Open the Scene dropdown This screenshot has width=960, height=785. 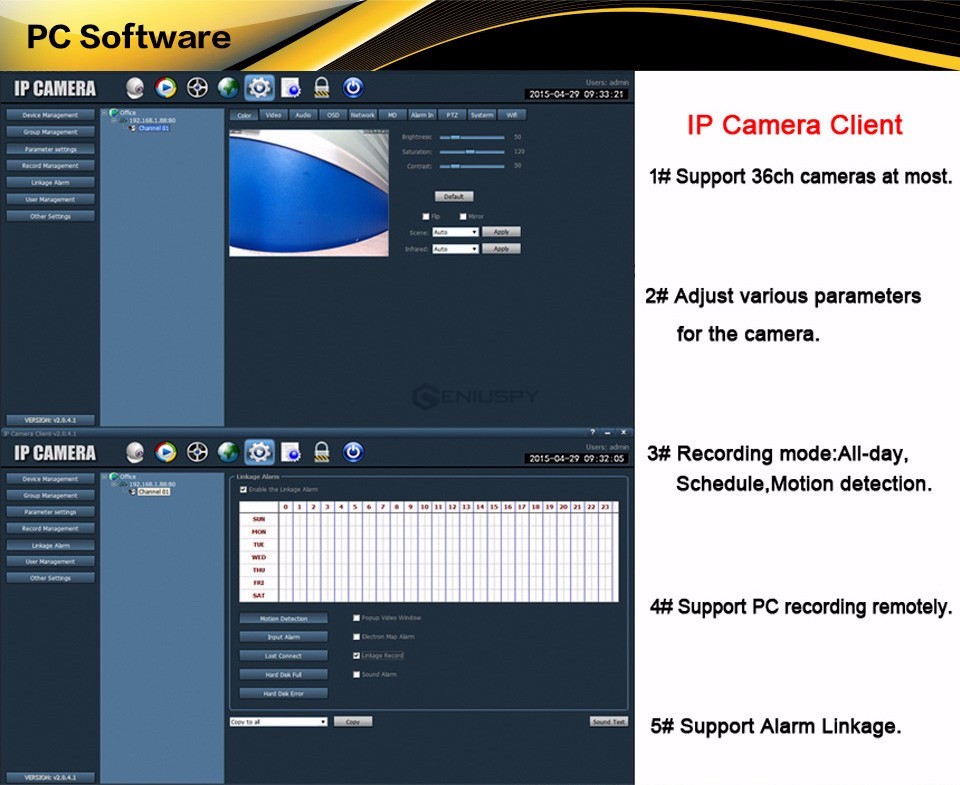(455, 232)
